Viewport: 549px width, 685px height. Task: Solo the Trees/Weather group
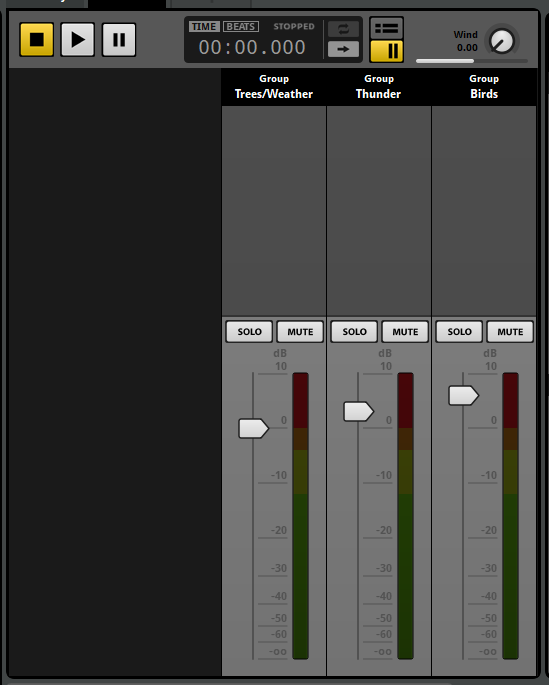pyautogui.click(x=249, y=332)
